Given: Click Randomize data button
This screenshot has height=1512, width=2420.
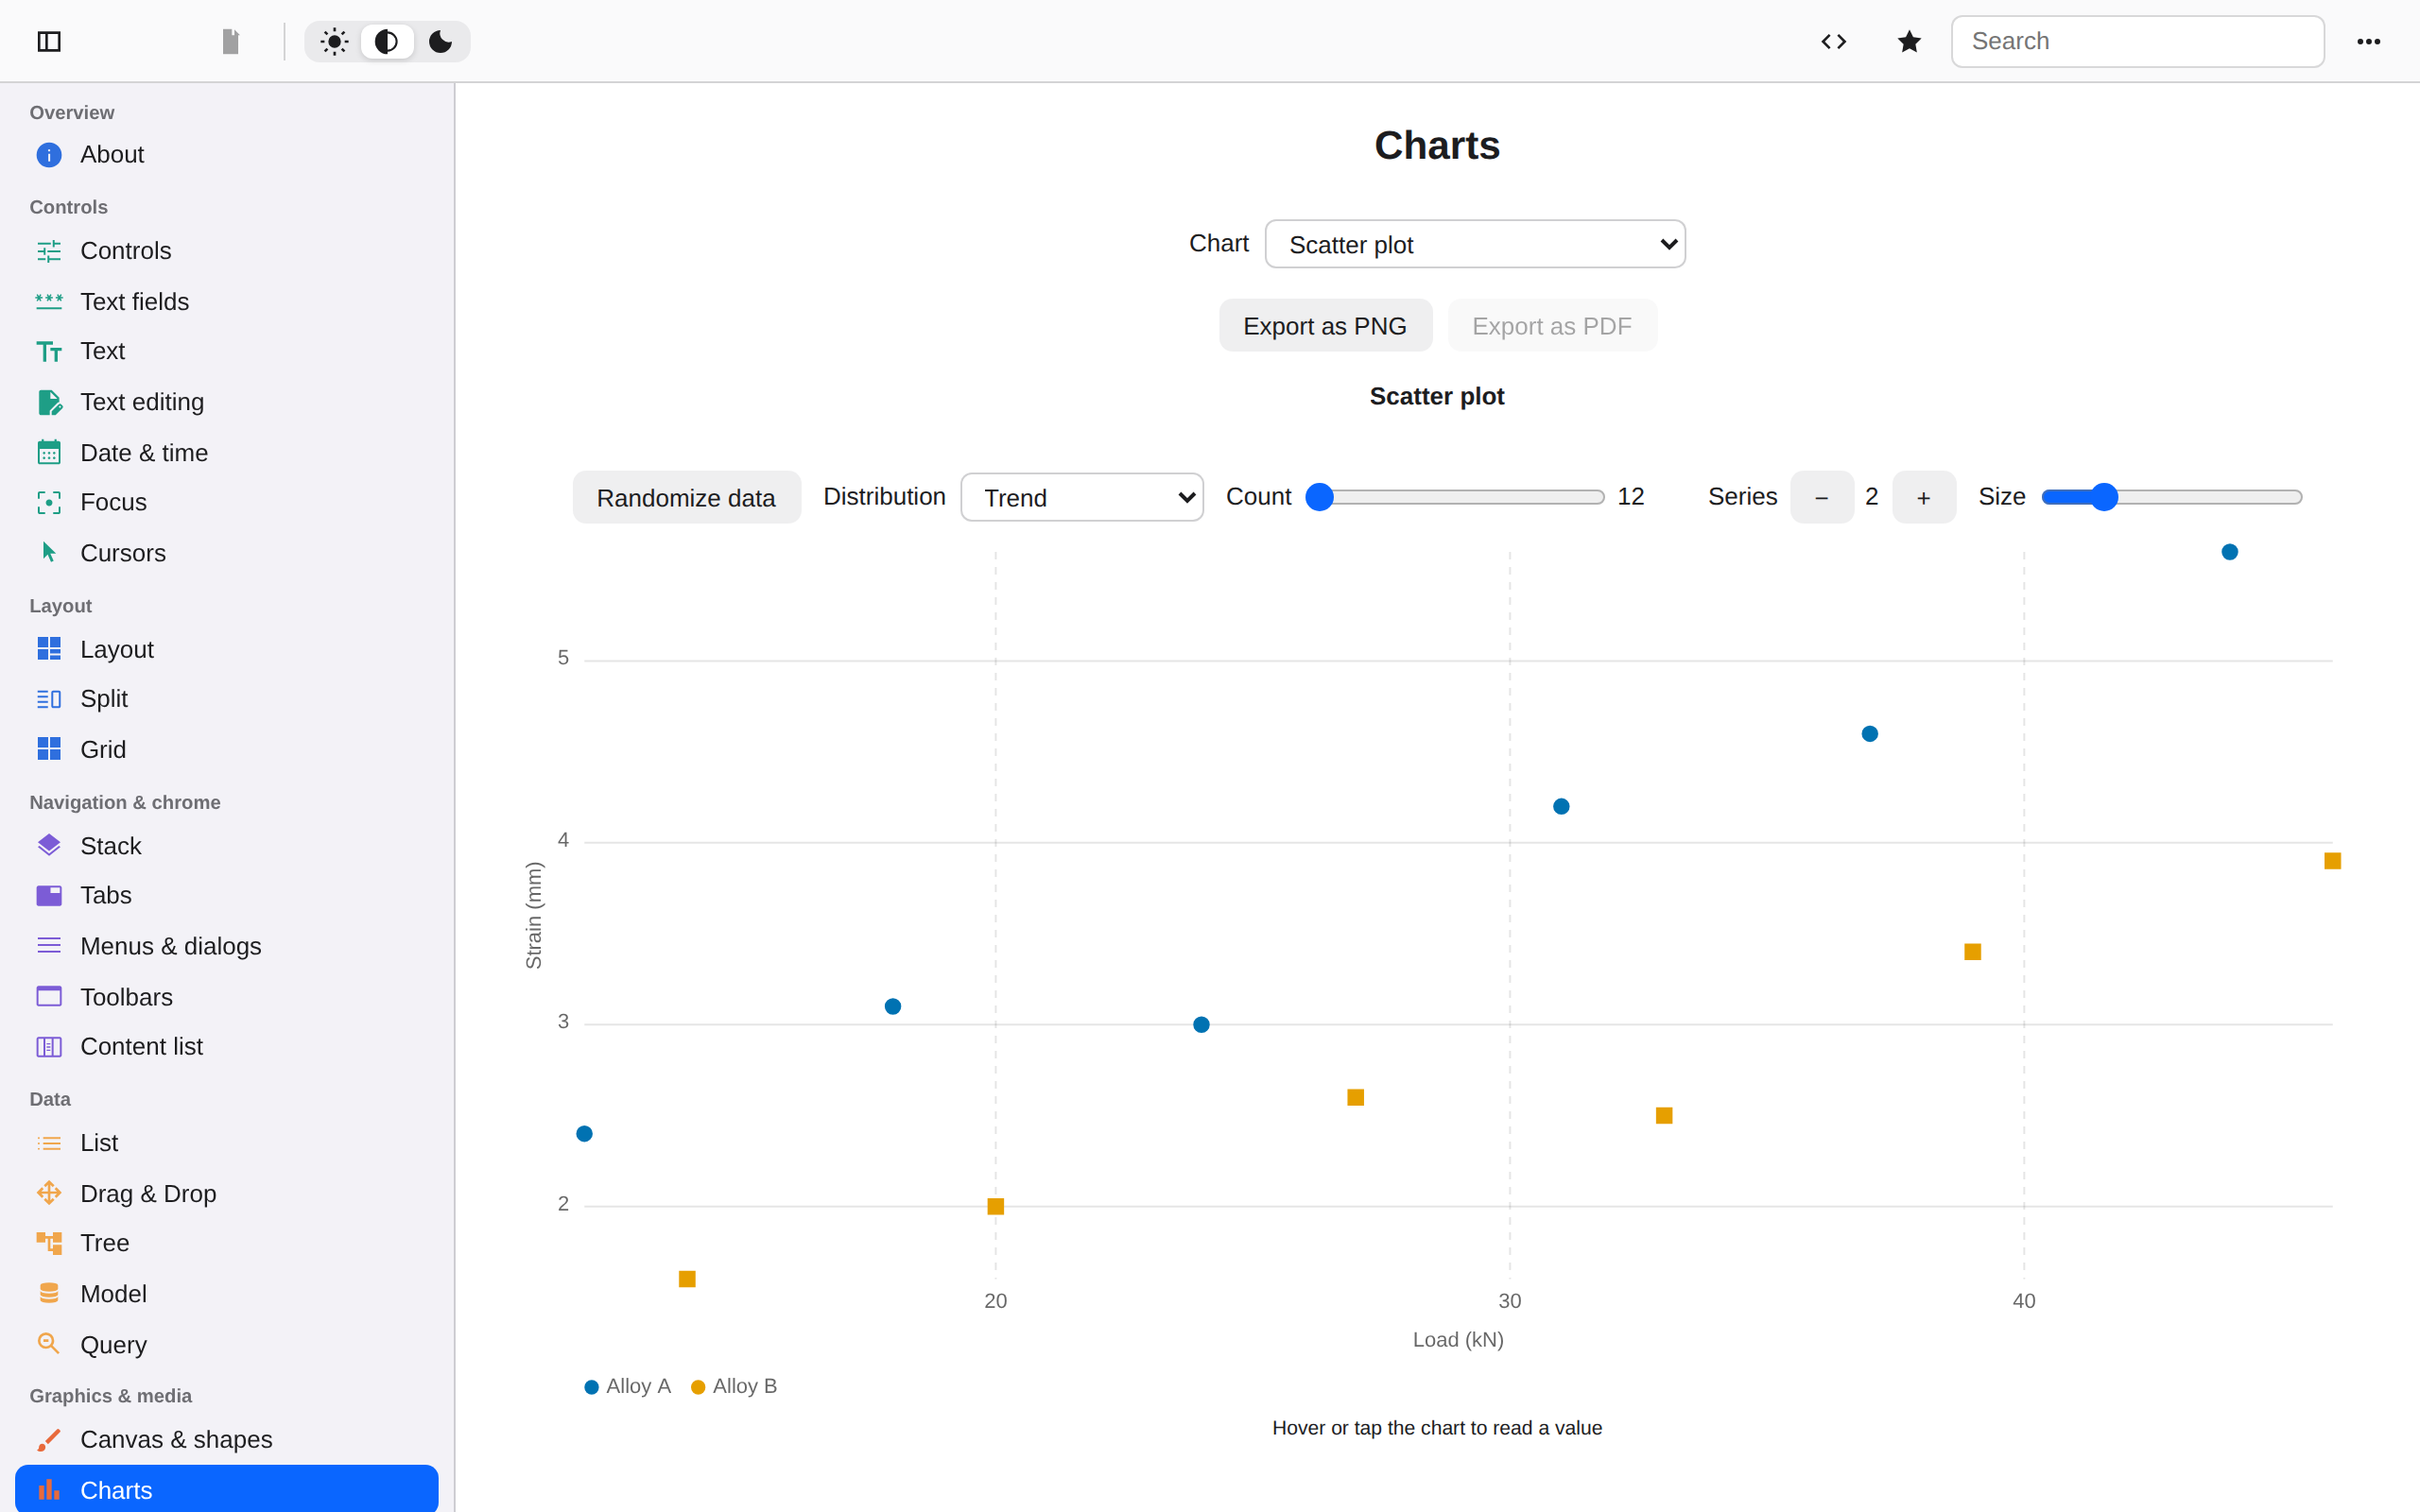Looking at the screenshot, I should [686, 497].
